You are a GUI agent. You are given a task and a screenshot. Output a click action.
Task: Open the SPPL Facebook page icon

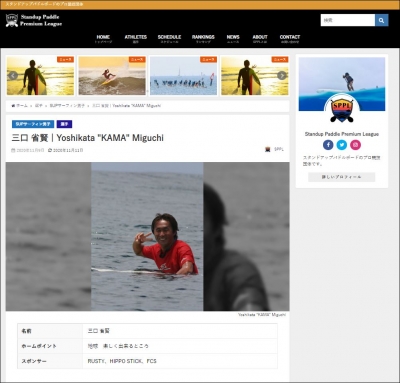point(328,145)
